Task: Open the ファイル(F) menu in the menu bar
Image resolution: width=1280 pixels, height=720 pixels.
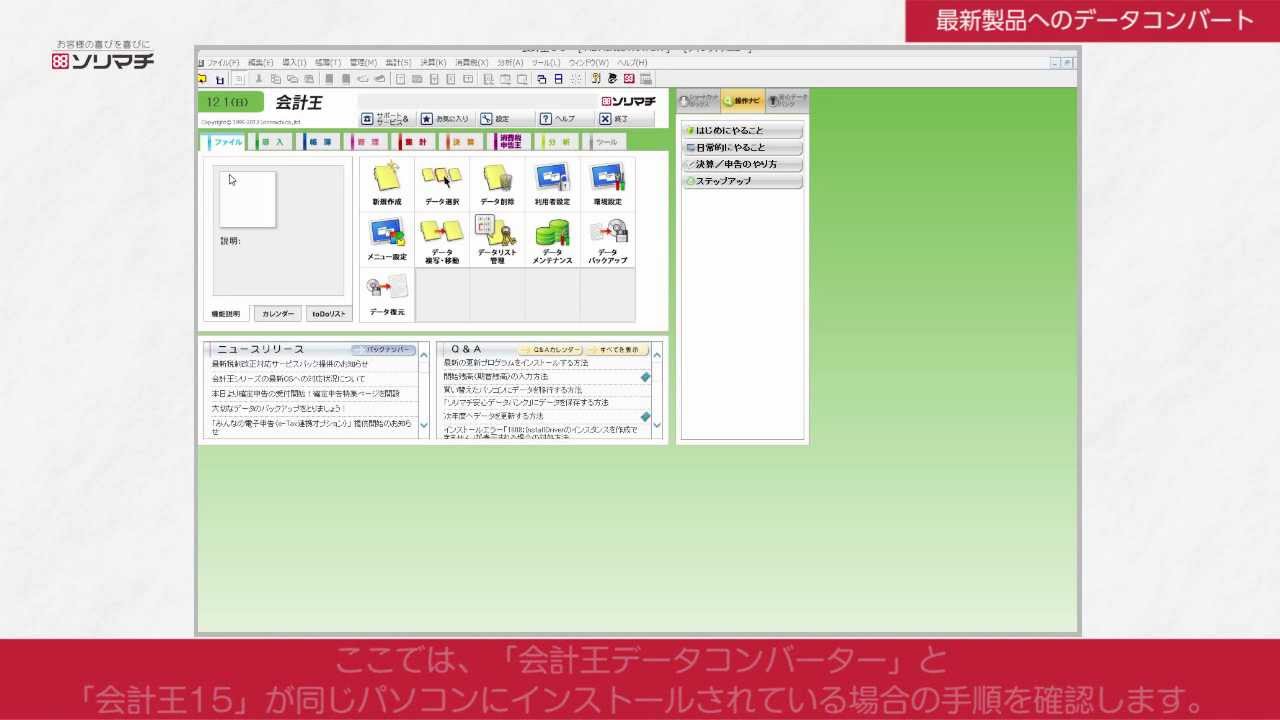Action: coord(222,62)
